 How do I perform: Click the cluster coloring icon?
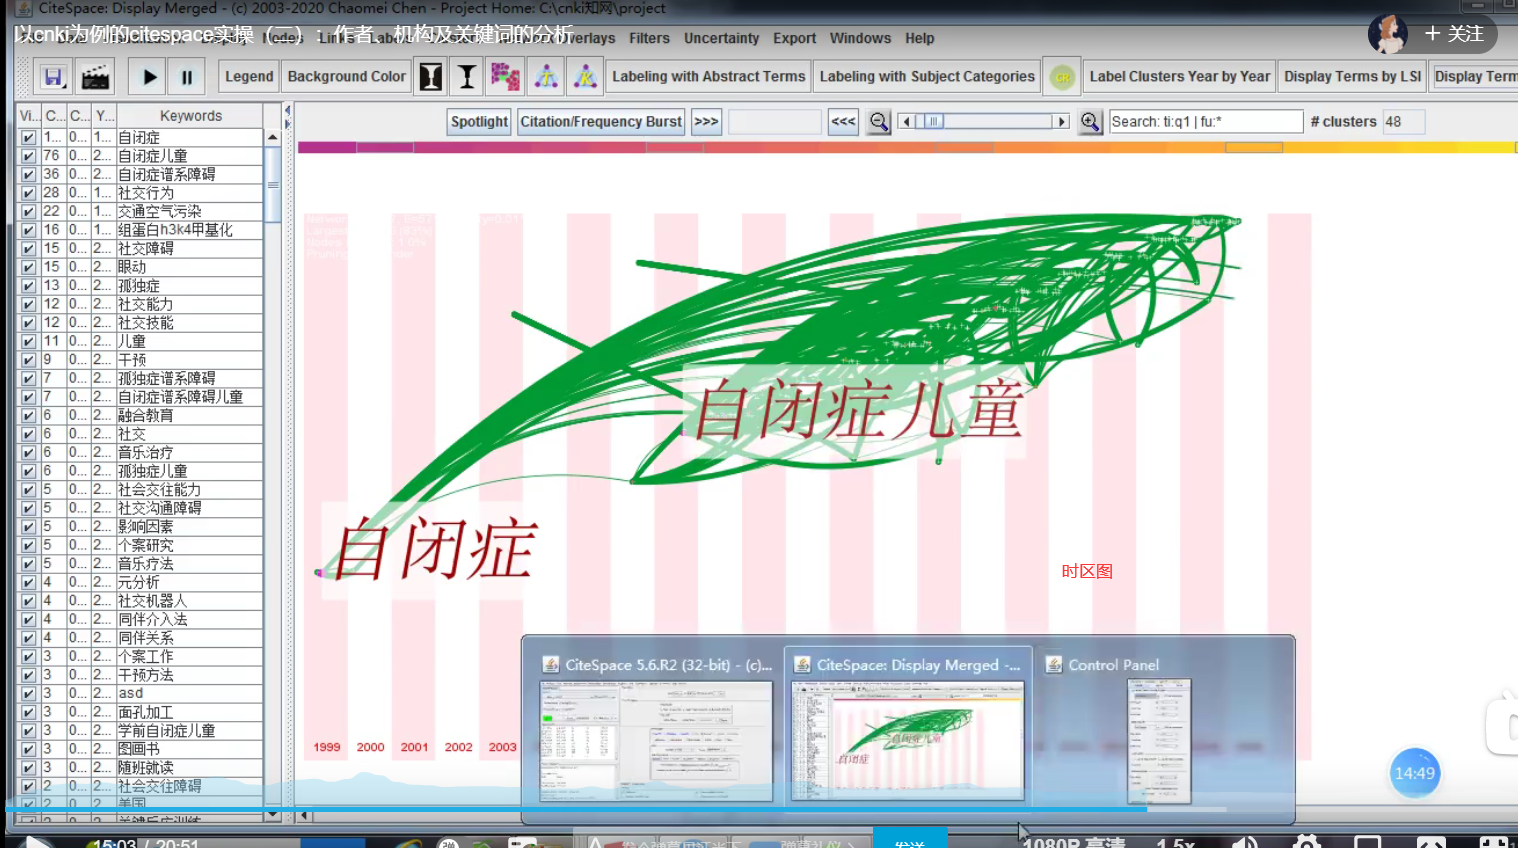coord(504,76)
